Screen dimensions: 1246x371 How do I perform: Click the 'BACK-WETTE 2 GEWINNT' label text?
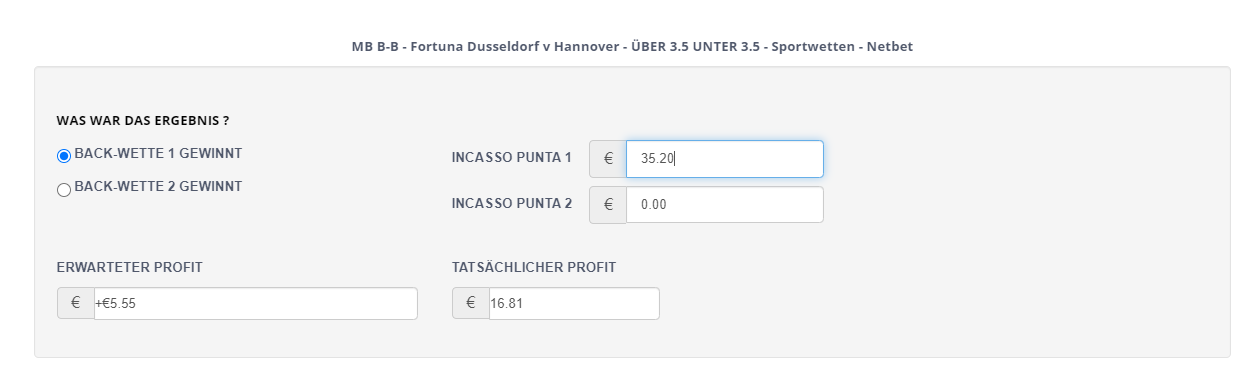coord(158,186)
